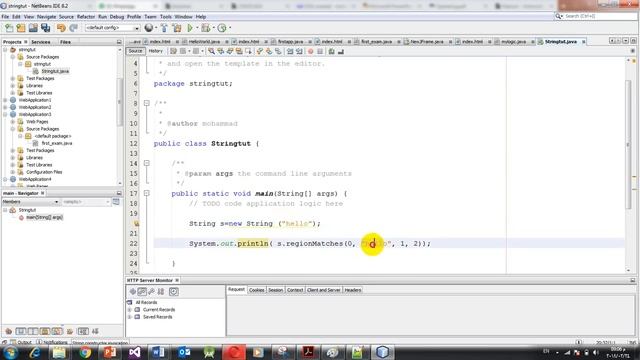
Task: Toggle Source view in the editor
Action: pos(135,51)
